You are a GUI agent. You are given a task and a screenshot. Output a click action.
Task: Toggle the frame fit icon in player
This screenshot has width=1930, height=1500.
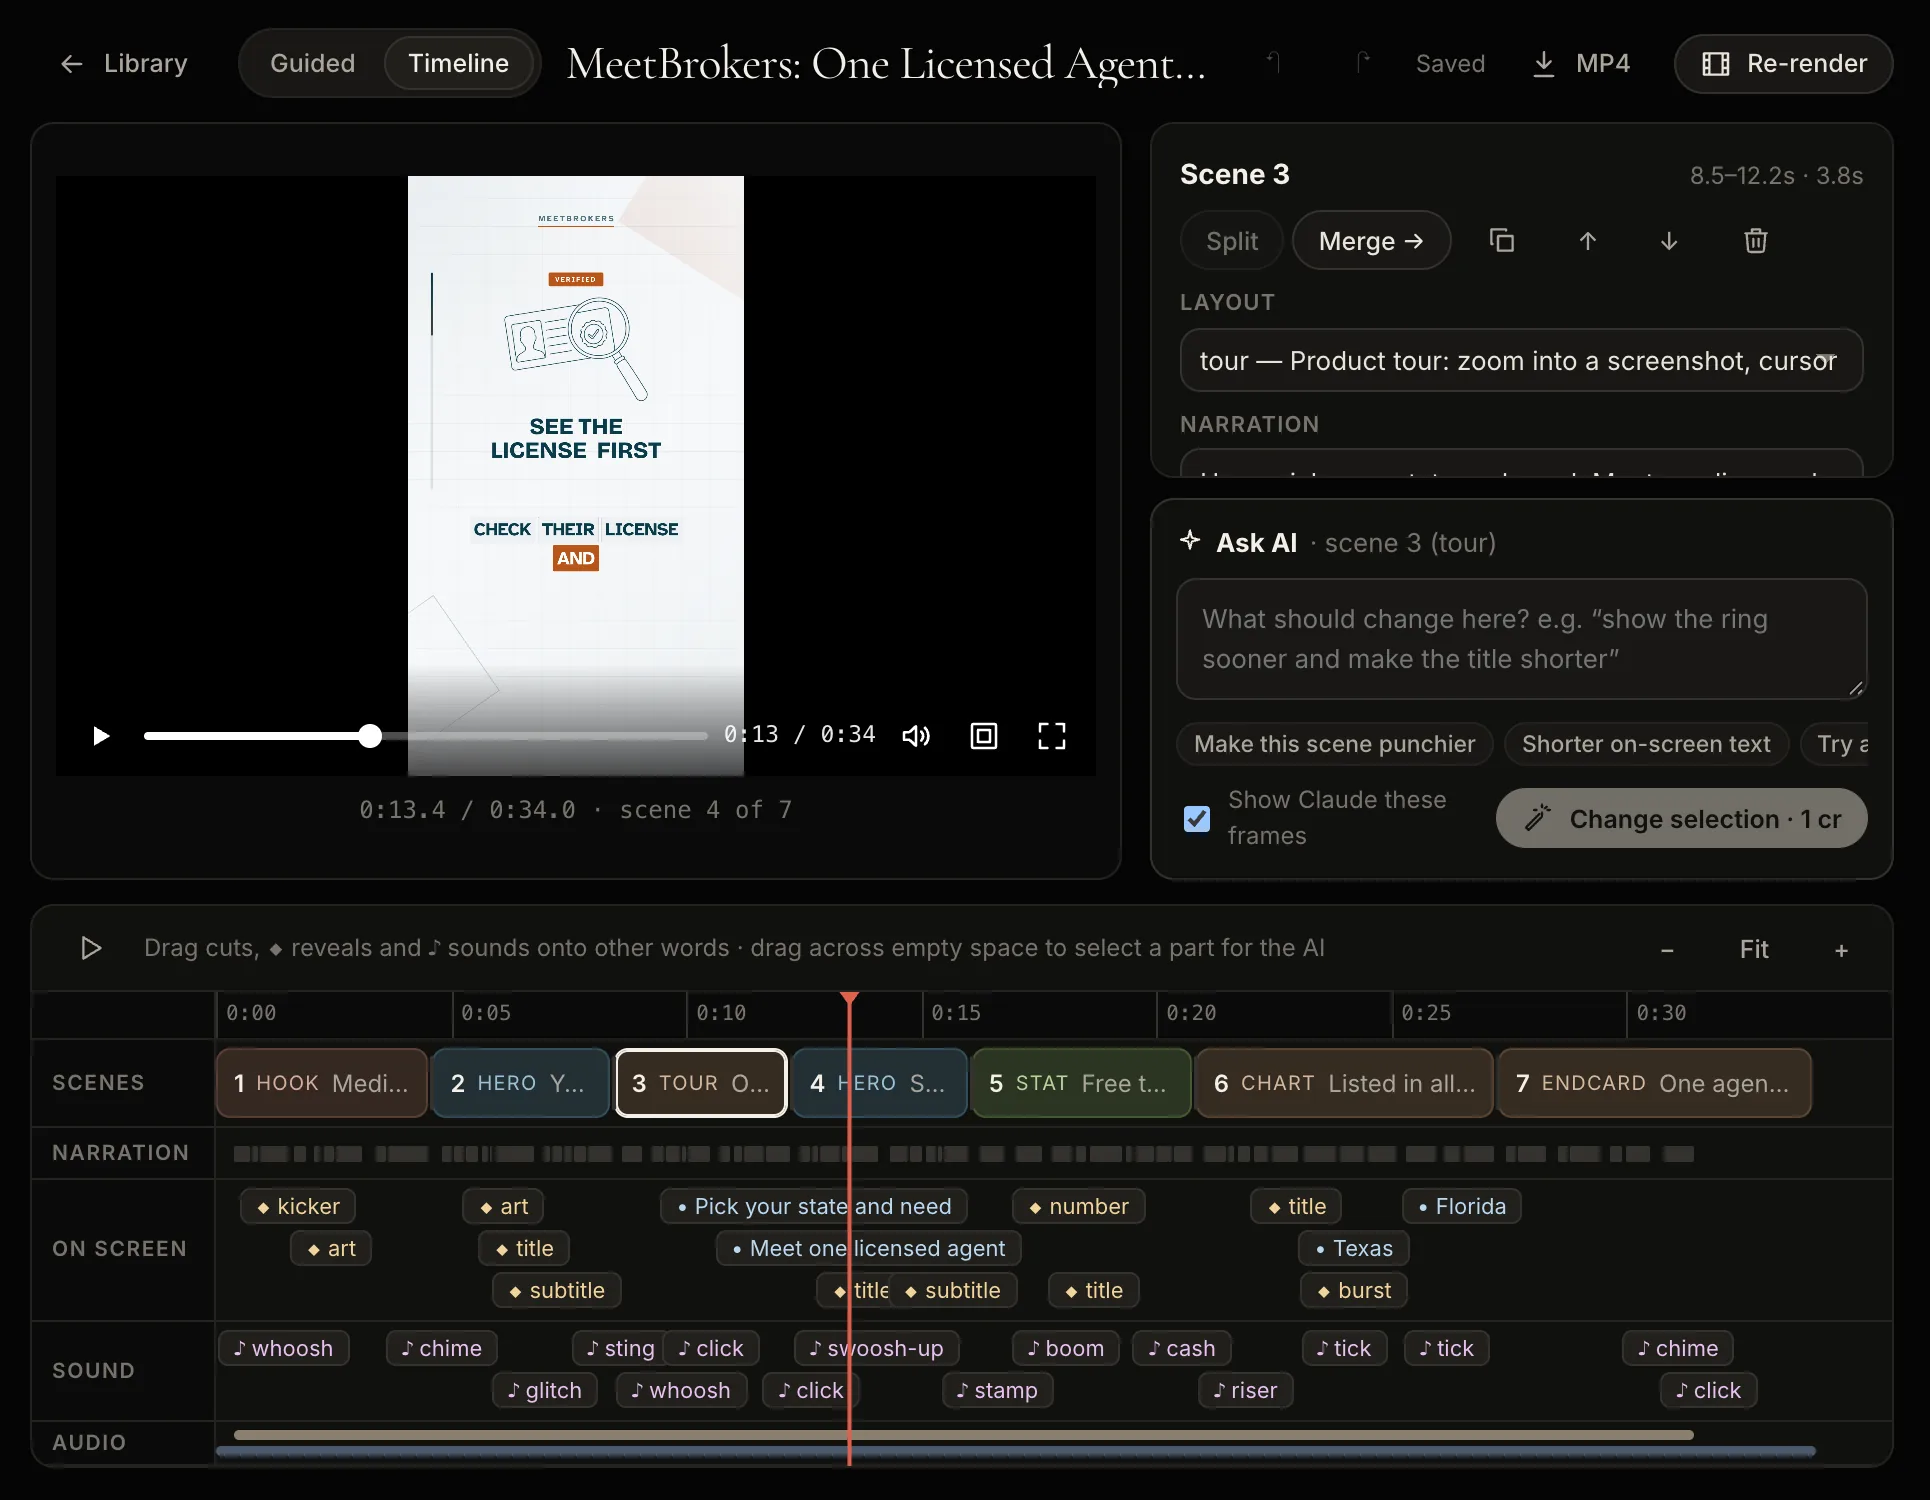click(984, 736)
